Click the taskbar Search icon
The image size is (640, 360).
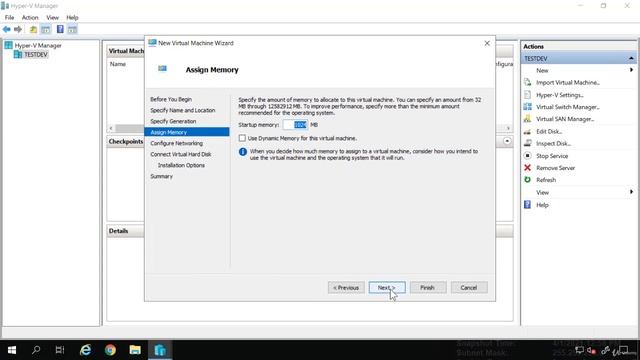coord(36,350)
